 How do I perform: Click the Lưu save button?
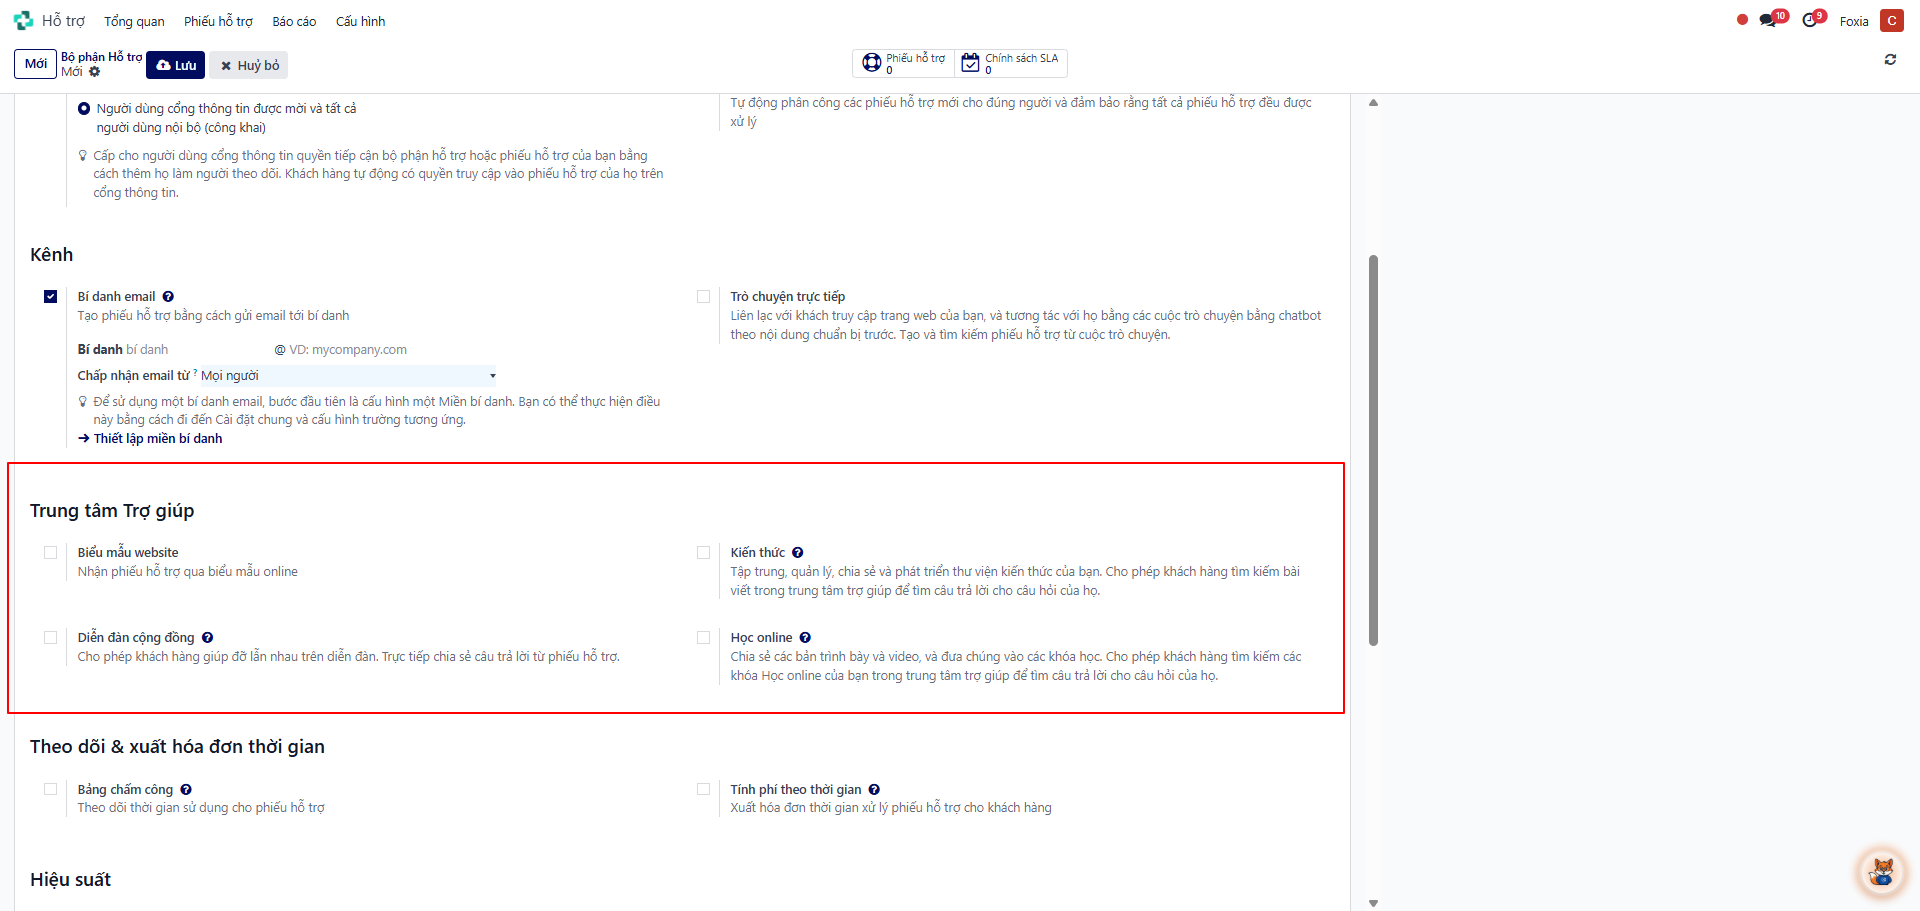click(x=176, y=65)
